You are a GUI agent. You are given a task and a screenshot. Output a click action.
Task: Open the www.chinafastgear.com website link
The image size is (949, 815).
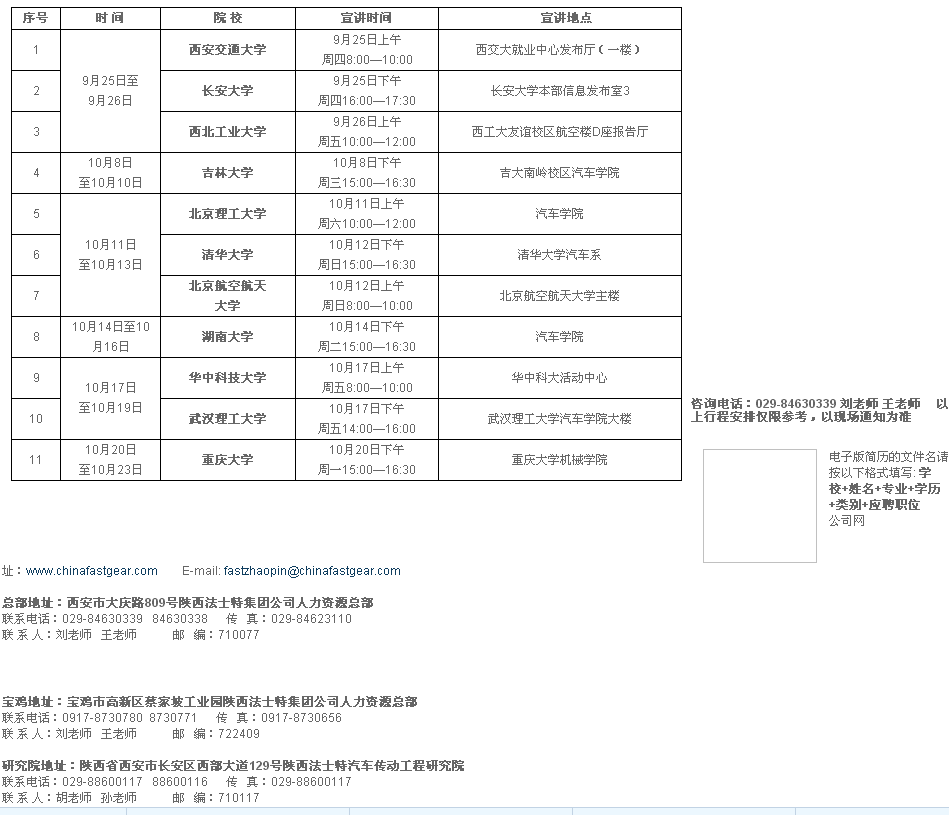pyautogui.click(x=91, y=571)
